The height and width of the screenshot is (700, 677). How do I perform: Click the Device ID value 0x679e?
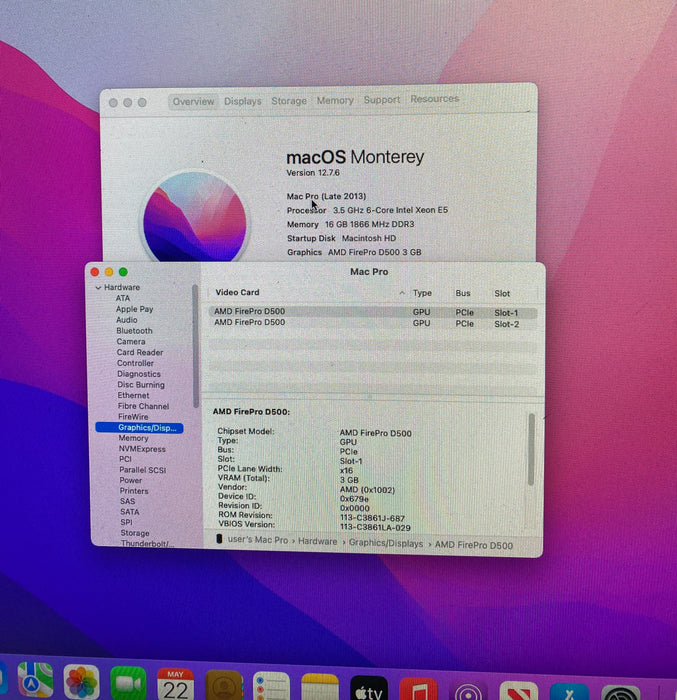(x=354, y=499)
